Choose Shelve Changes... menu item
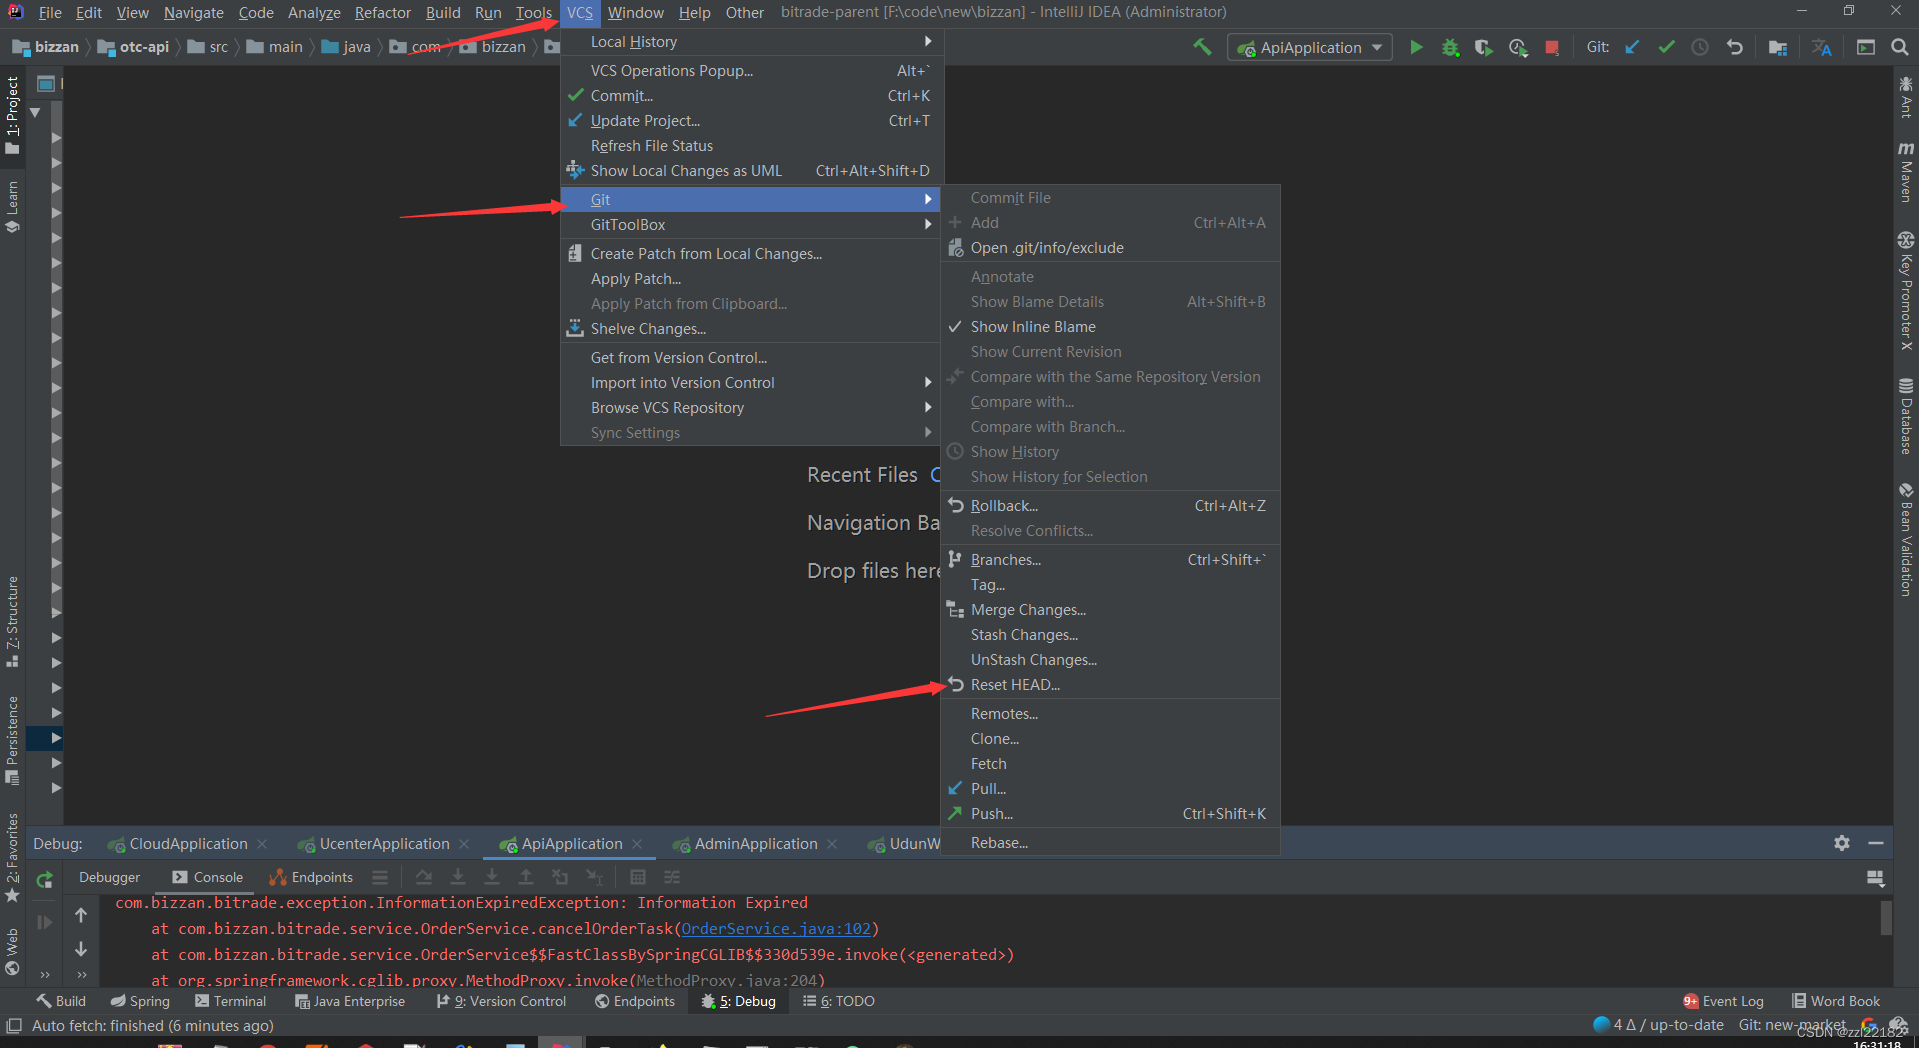Screen dimensions: 1919x1048 pyautogui.click(x=750, y=329)
